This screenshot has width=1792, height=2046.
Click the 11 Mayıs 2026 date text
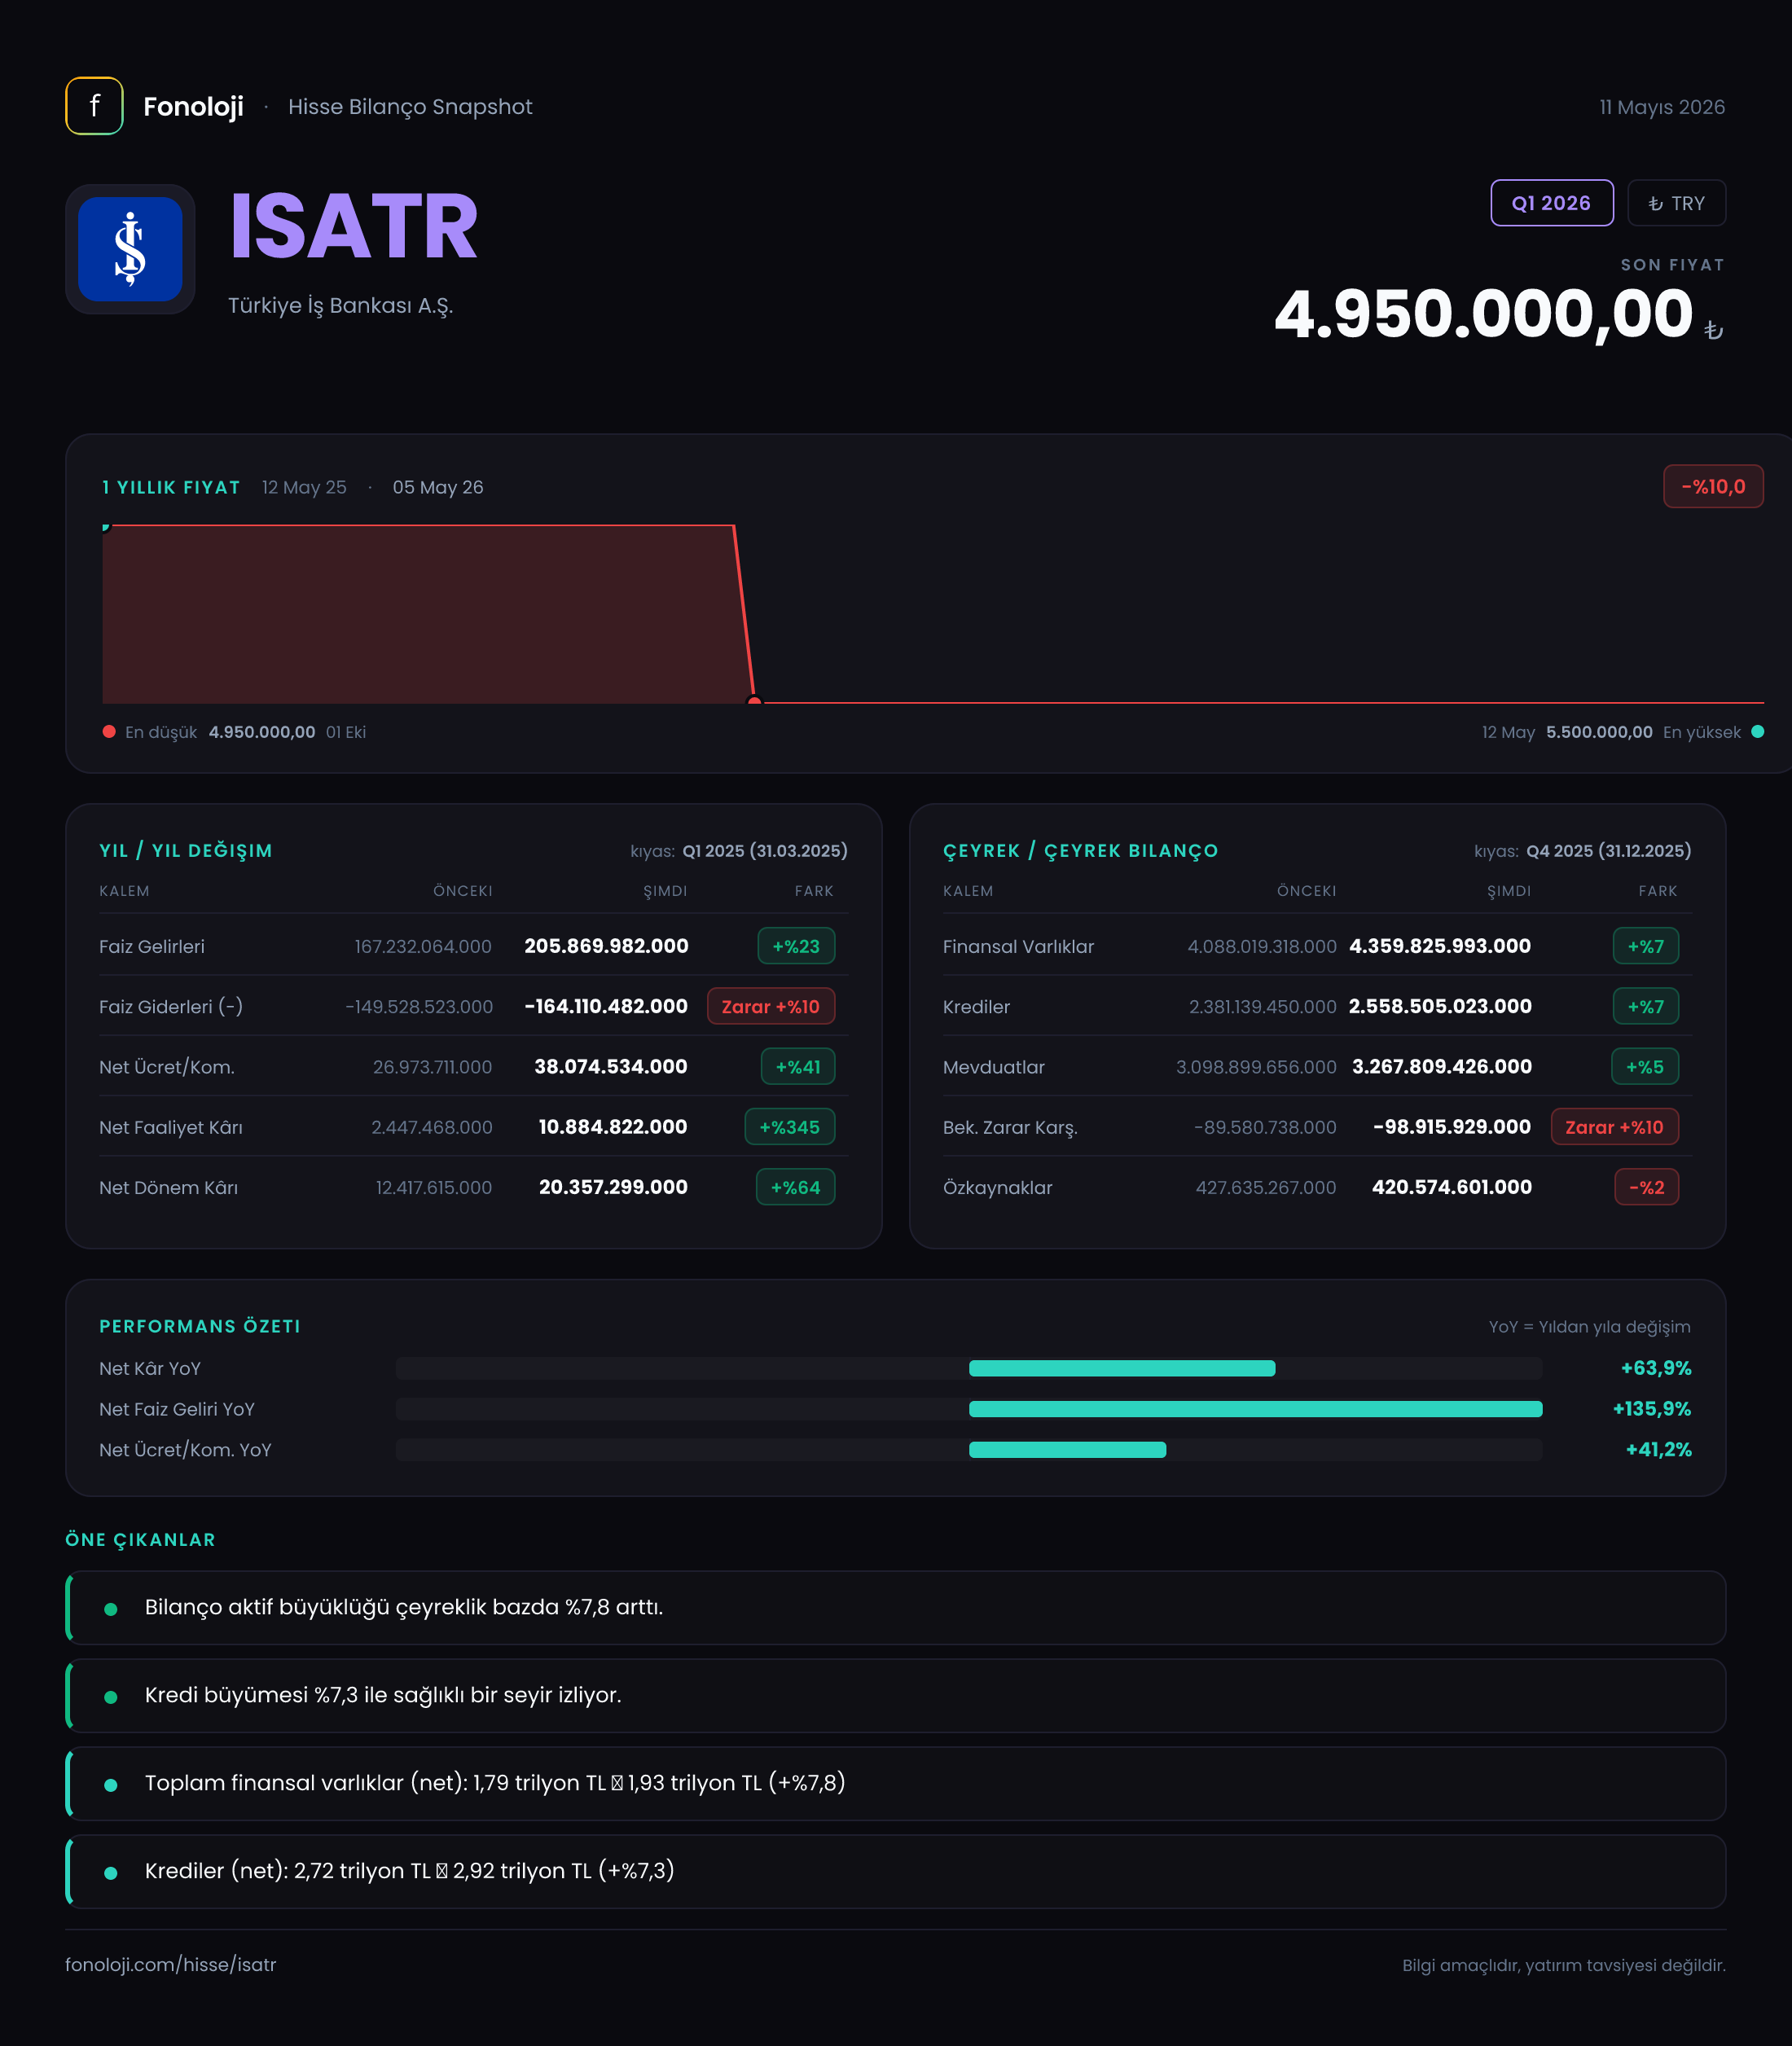[1662, 107]
